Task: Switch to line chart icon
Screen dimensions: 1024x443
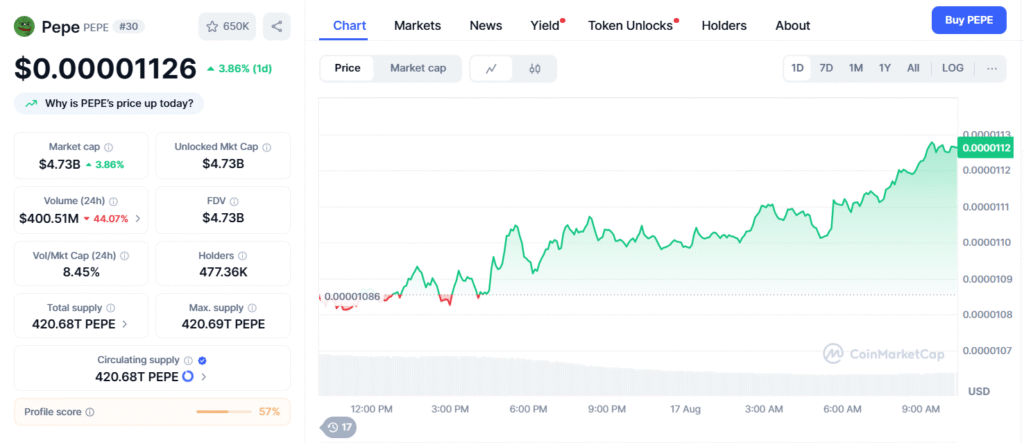Action: coord(491,69)
